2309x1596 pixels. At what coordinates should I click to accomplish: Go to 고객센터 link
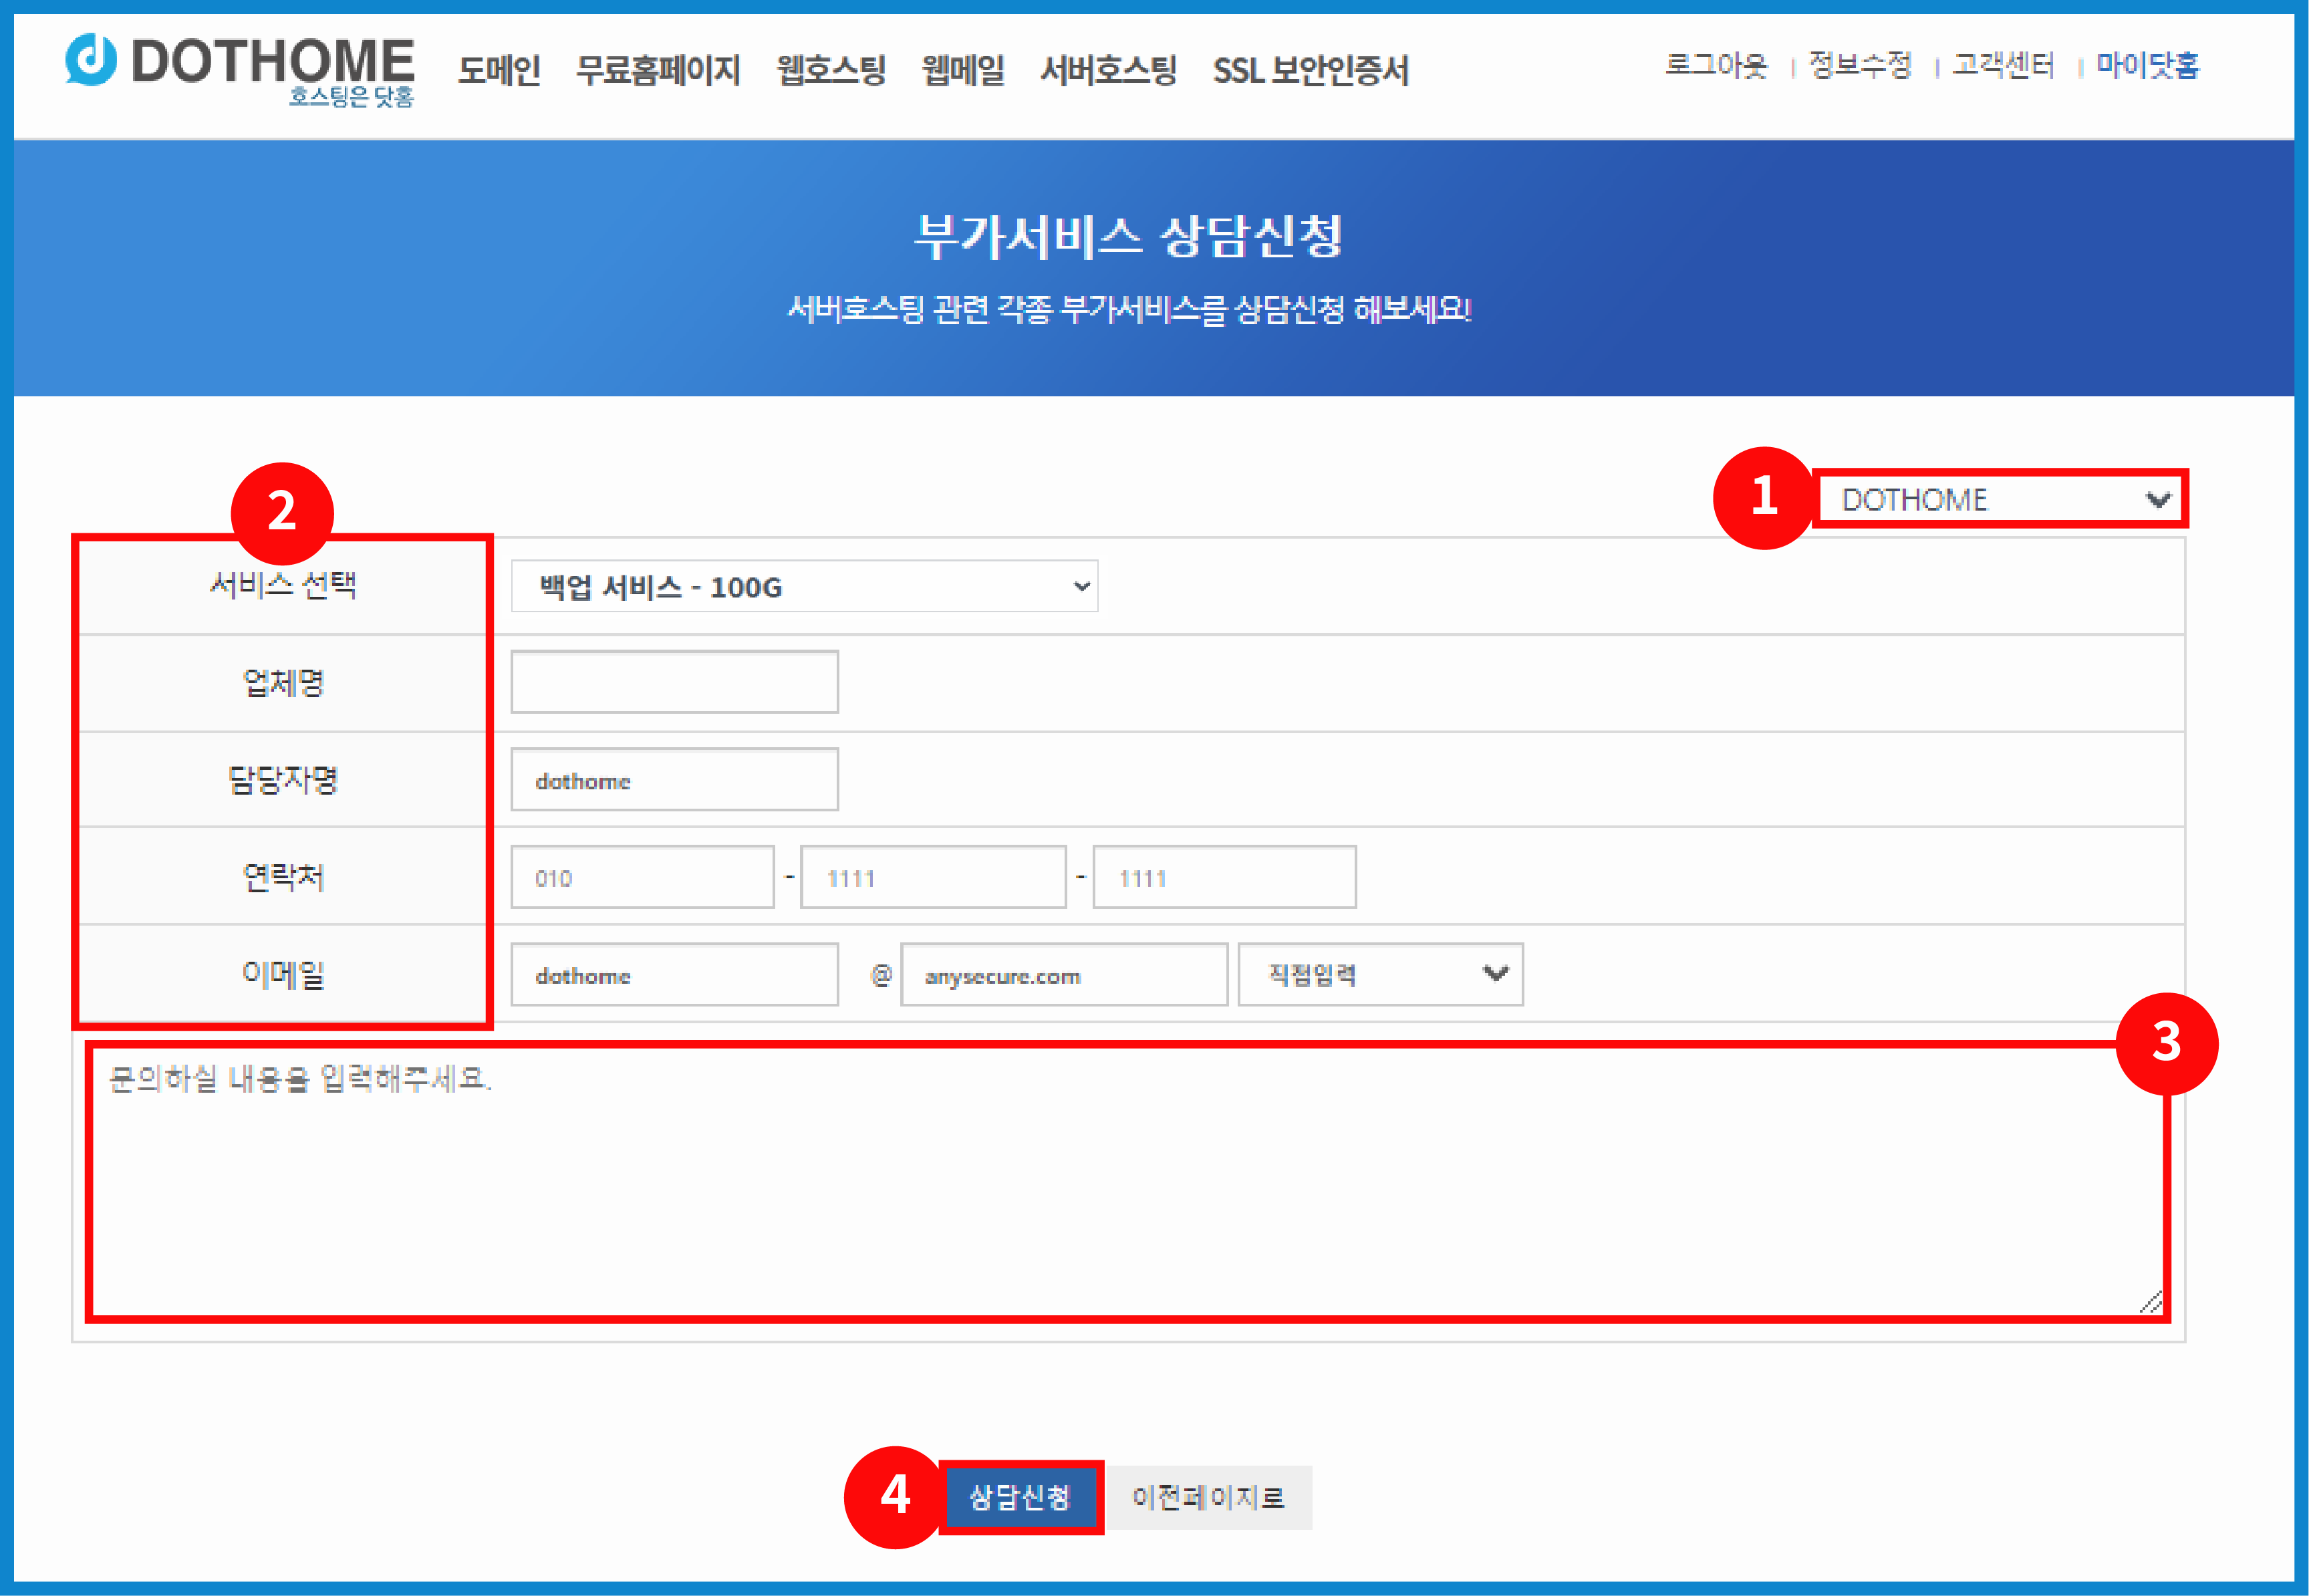(x=2003, y=65)
